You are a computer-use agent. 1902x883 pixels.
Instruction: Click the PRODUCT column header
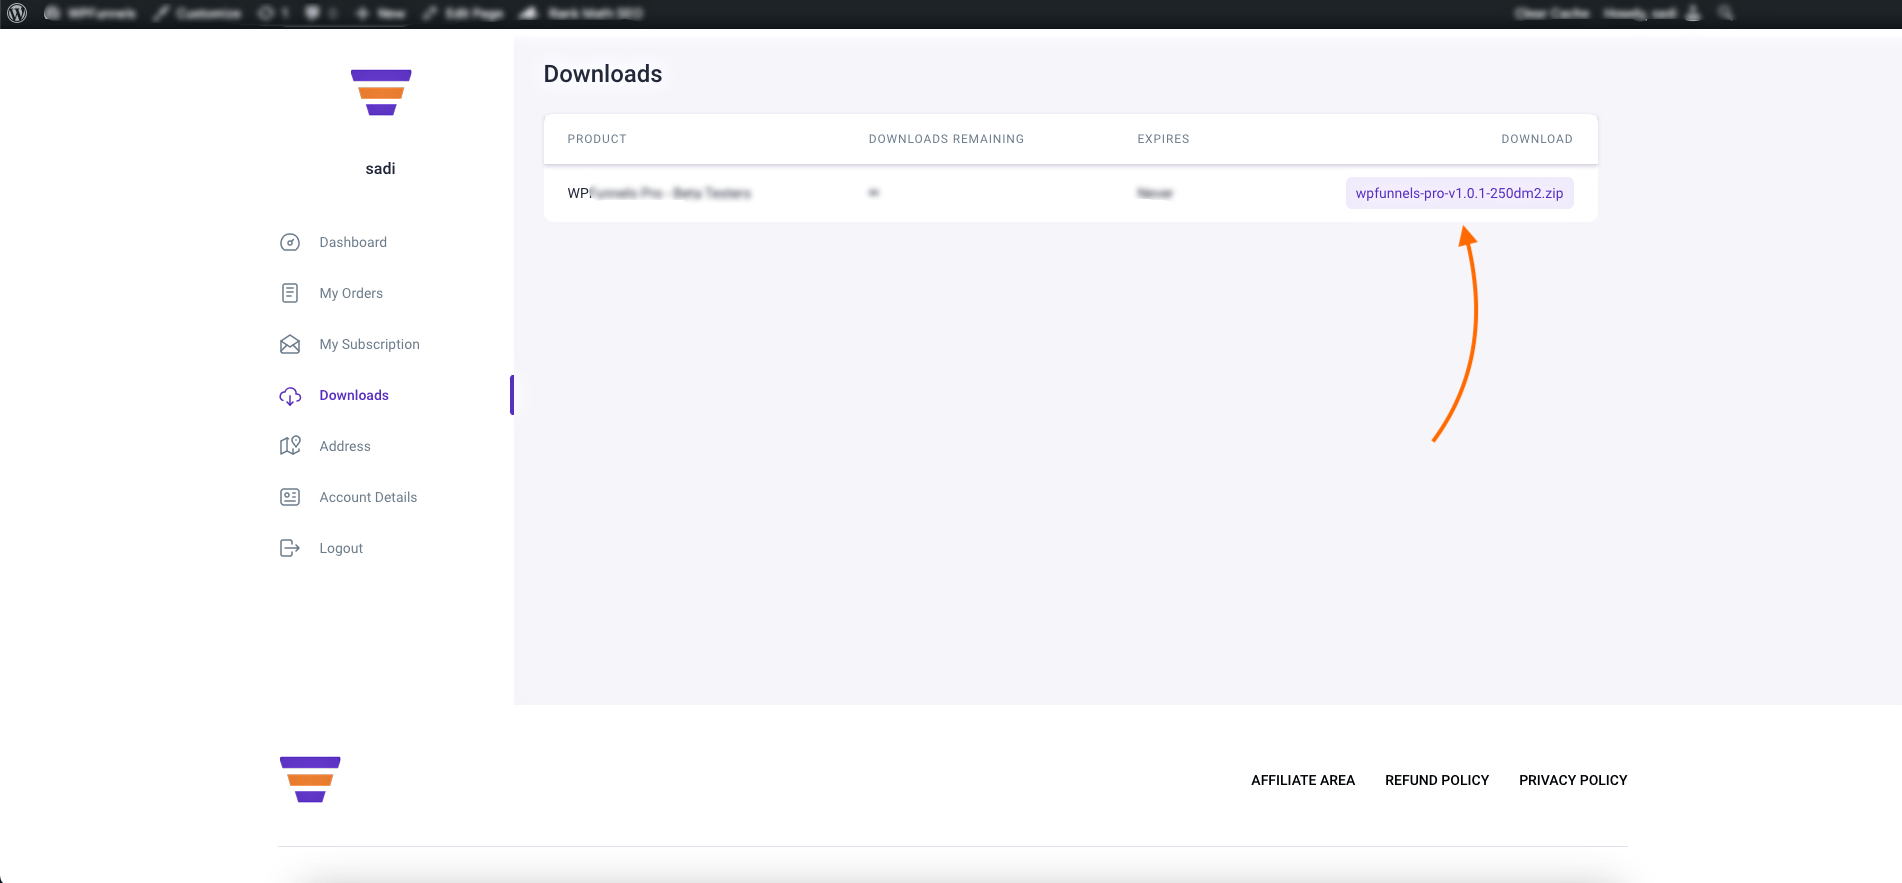[x=597, y=139]
